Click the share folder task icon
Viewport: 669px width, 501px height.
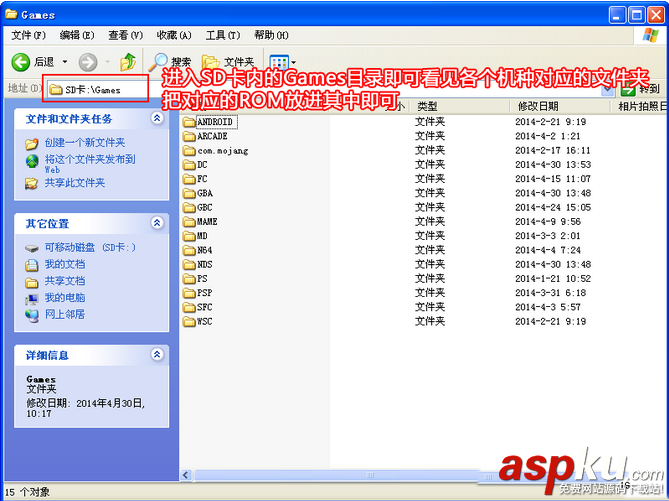(32, 184)
